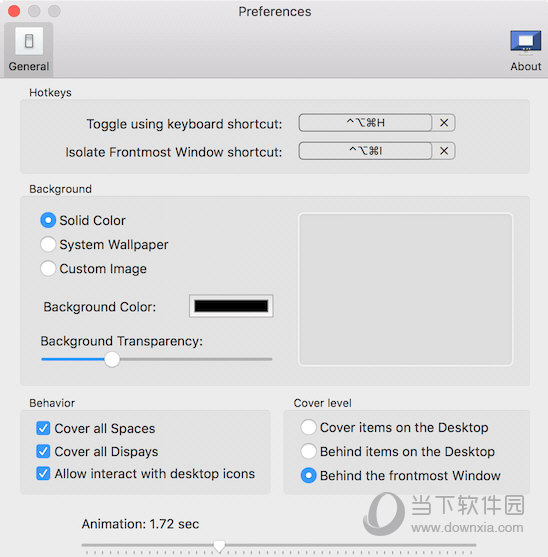Click the background image preview well
The height and width of the screenshot is (557, 548).
pos(405,289)
